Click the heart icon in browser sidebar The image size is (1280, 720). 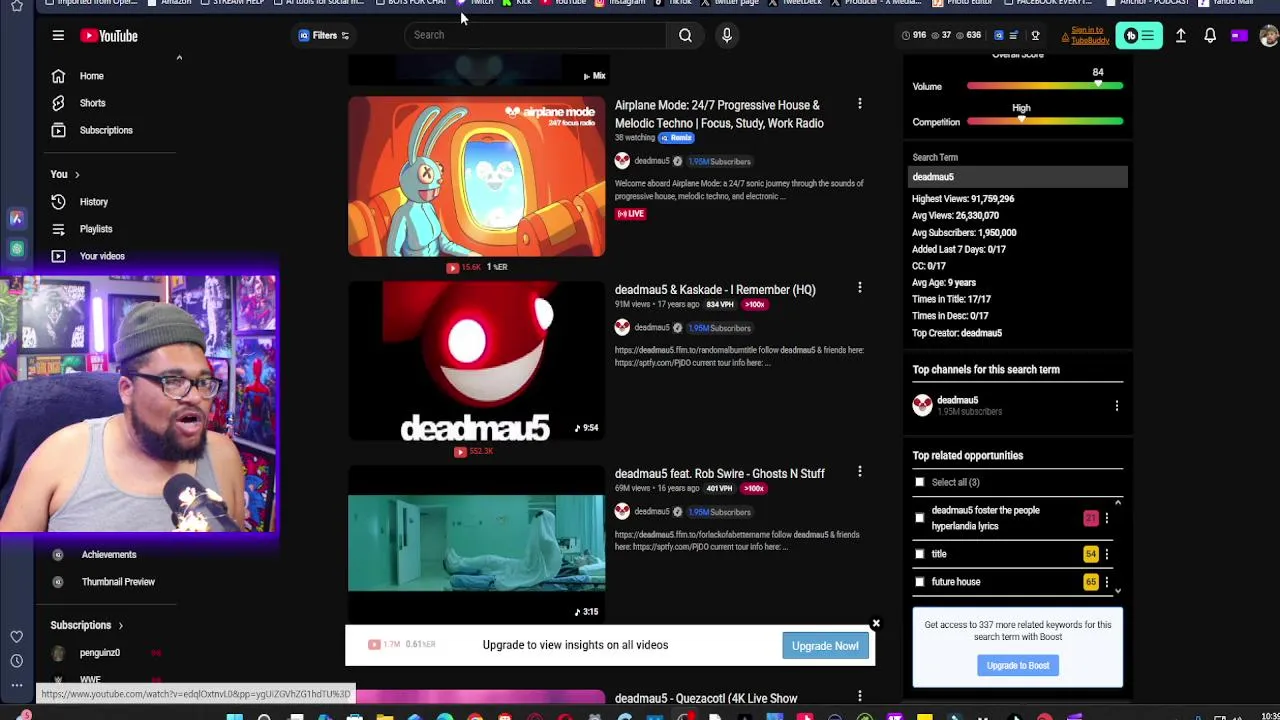coord(17,637)
